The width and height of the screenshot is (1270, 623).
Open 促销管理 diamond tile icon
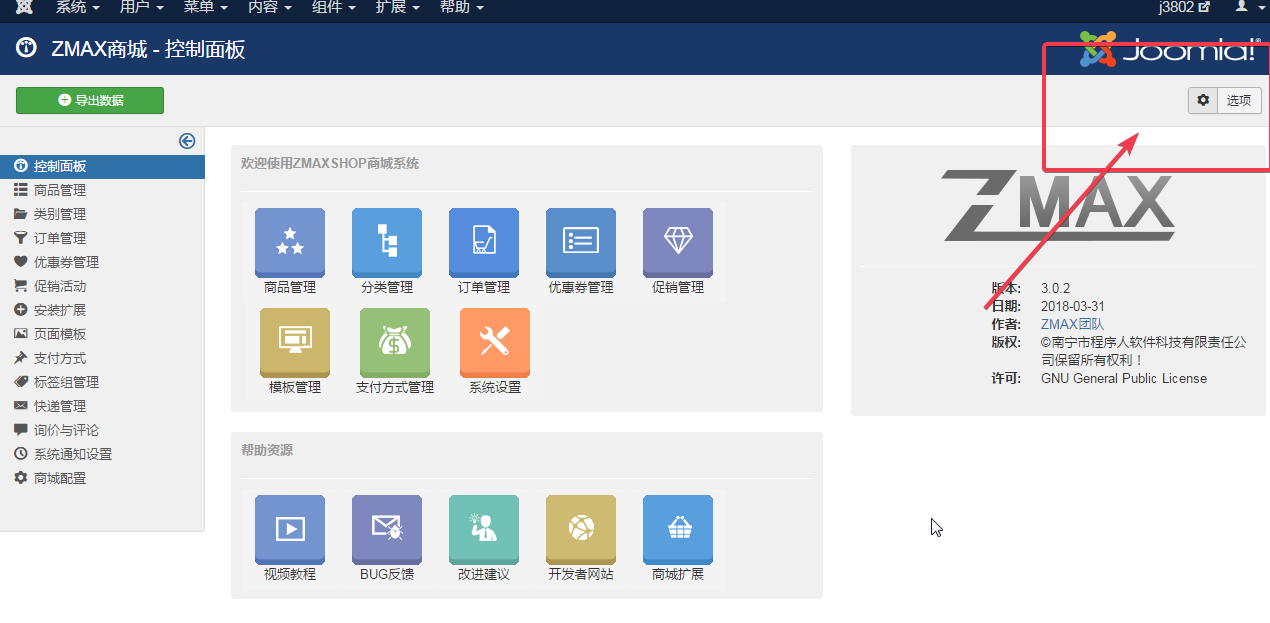(x=678, y=242)
